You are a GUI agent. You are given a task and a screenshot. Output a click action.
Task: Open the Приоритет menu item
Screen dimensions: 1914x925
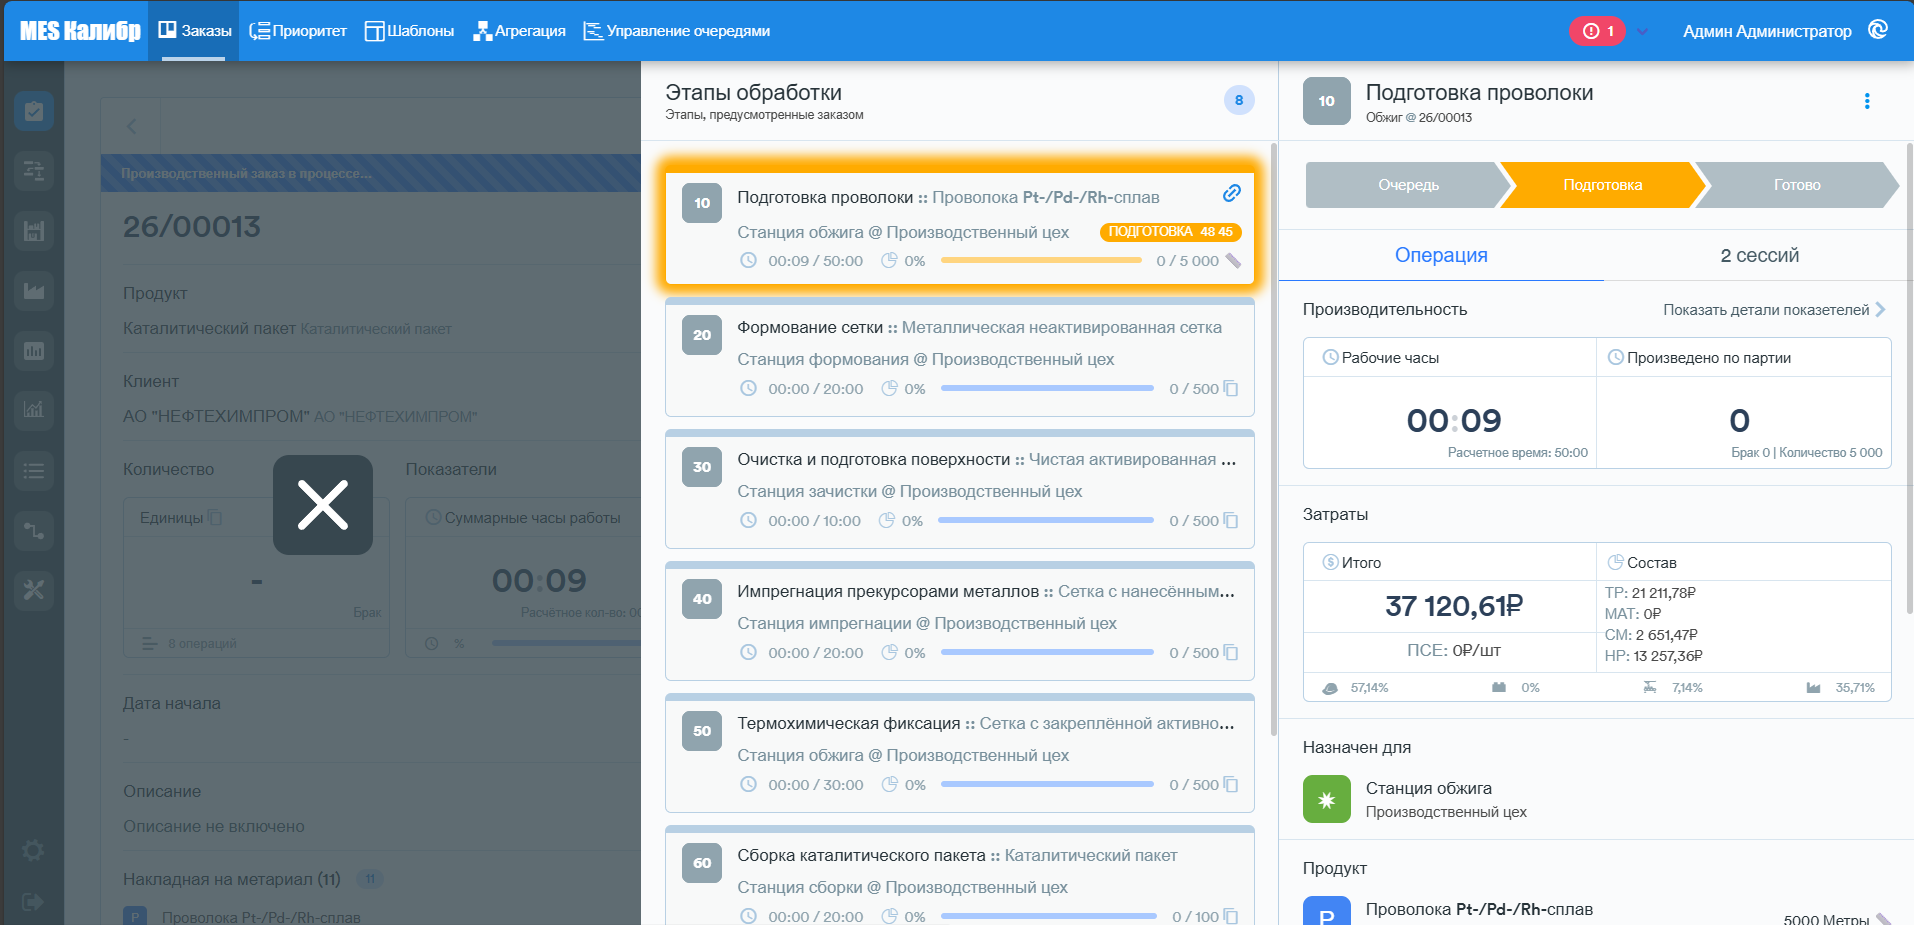297,31
